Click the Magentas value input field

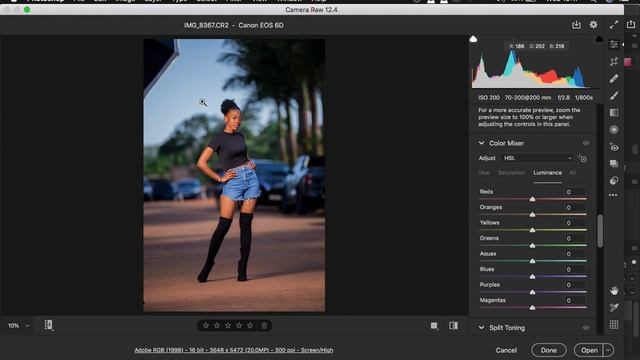click(x=575, y=300)
